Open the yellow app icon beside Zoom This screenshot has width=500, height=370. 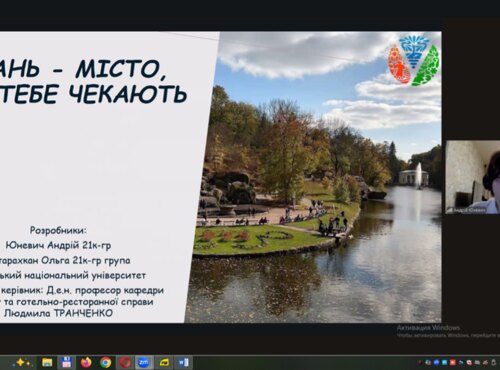164,362
